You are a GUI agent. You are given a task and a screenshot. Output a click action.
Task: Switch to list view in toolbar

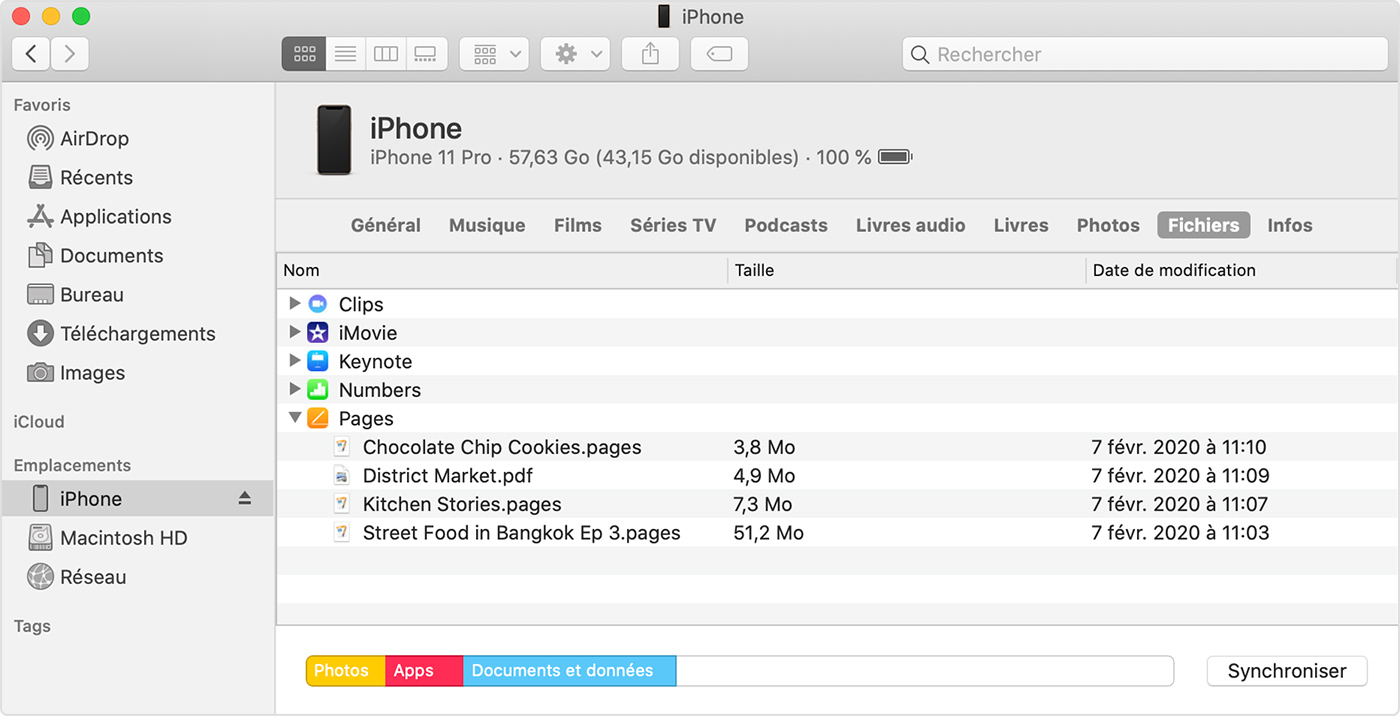click(x=345, y=54)
